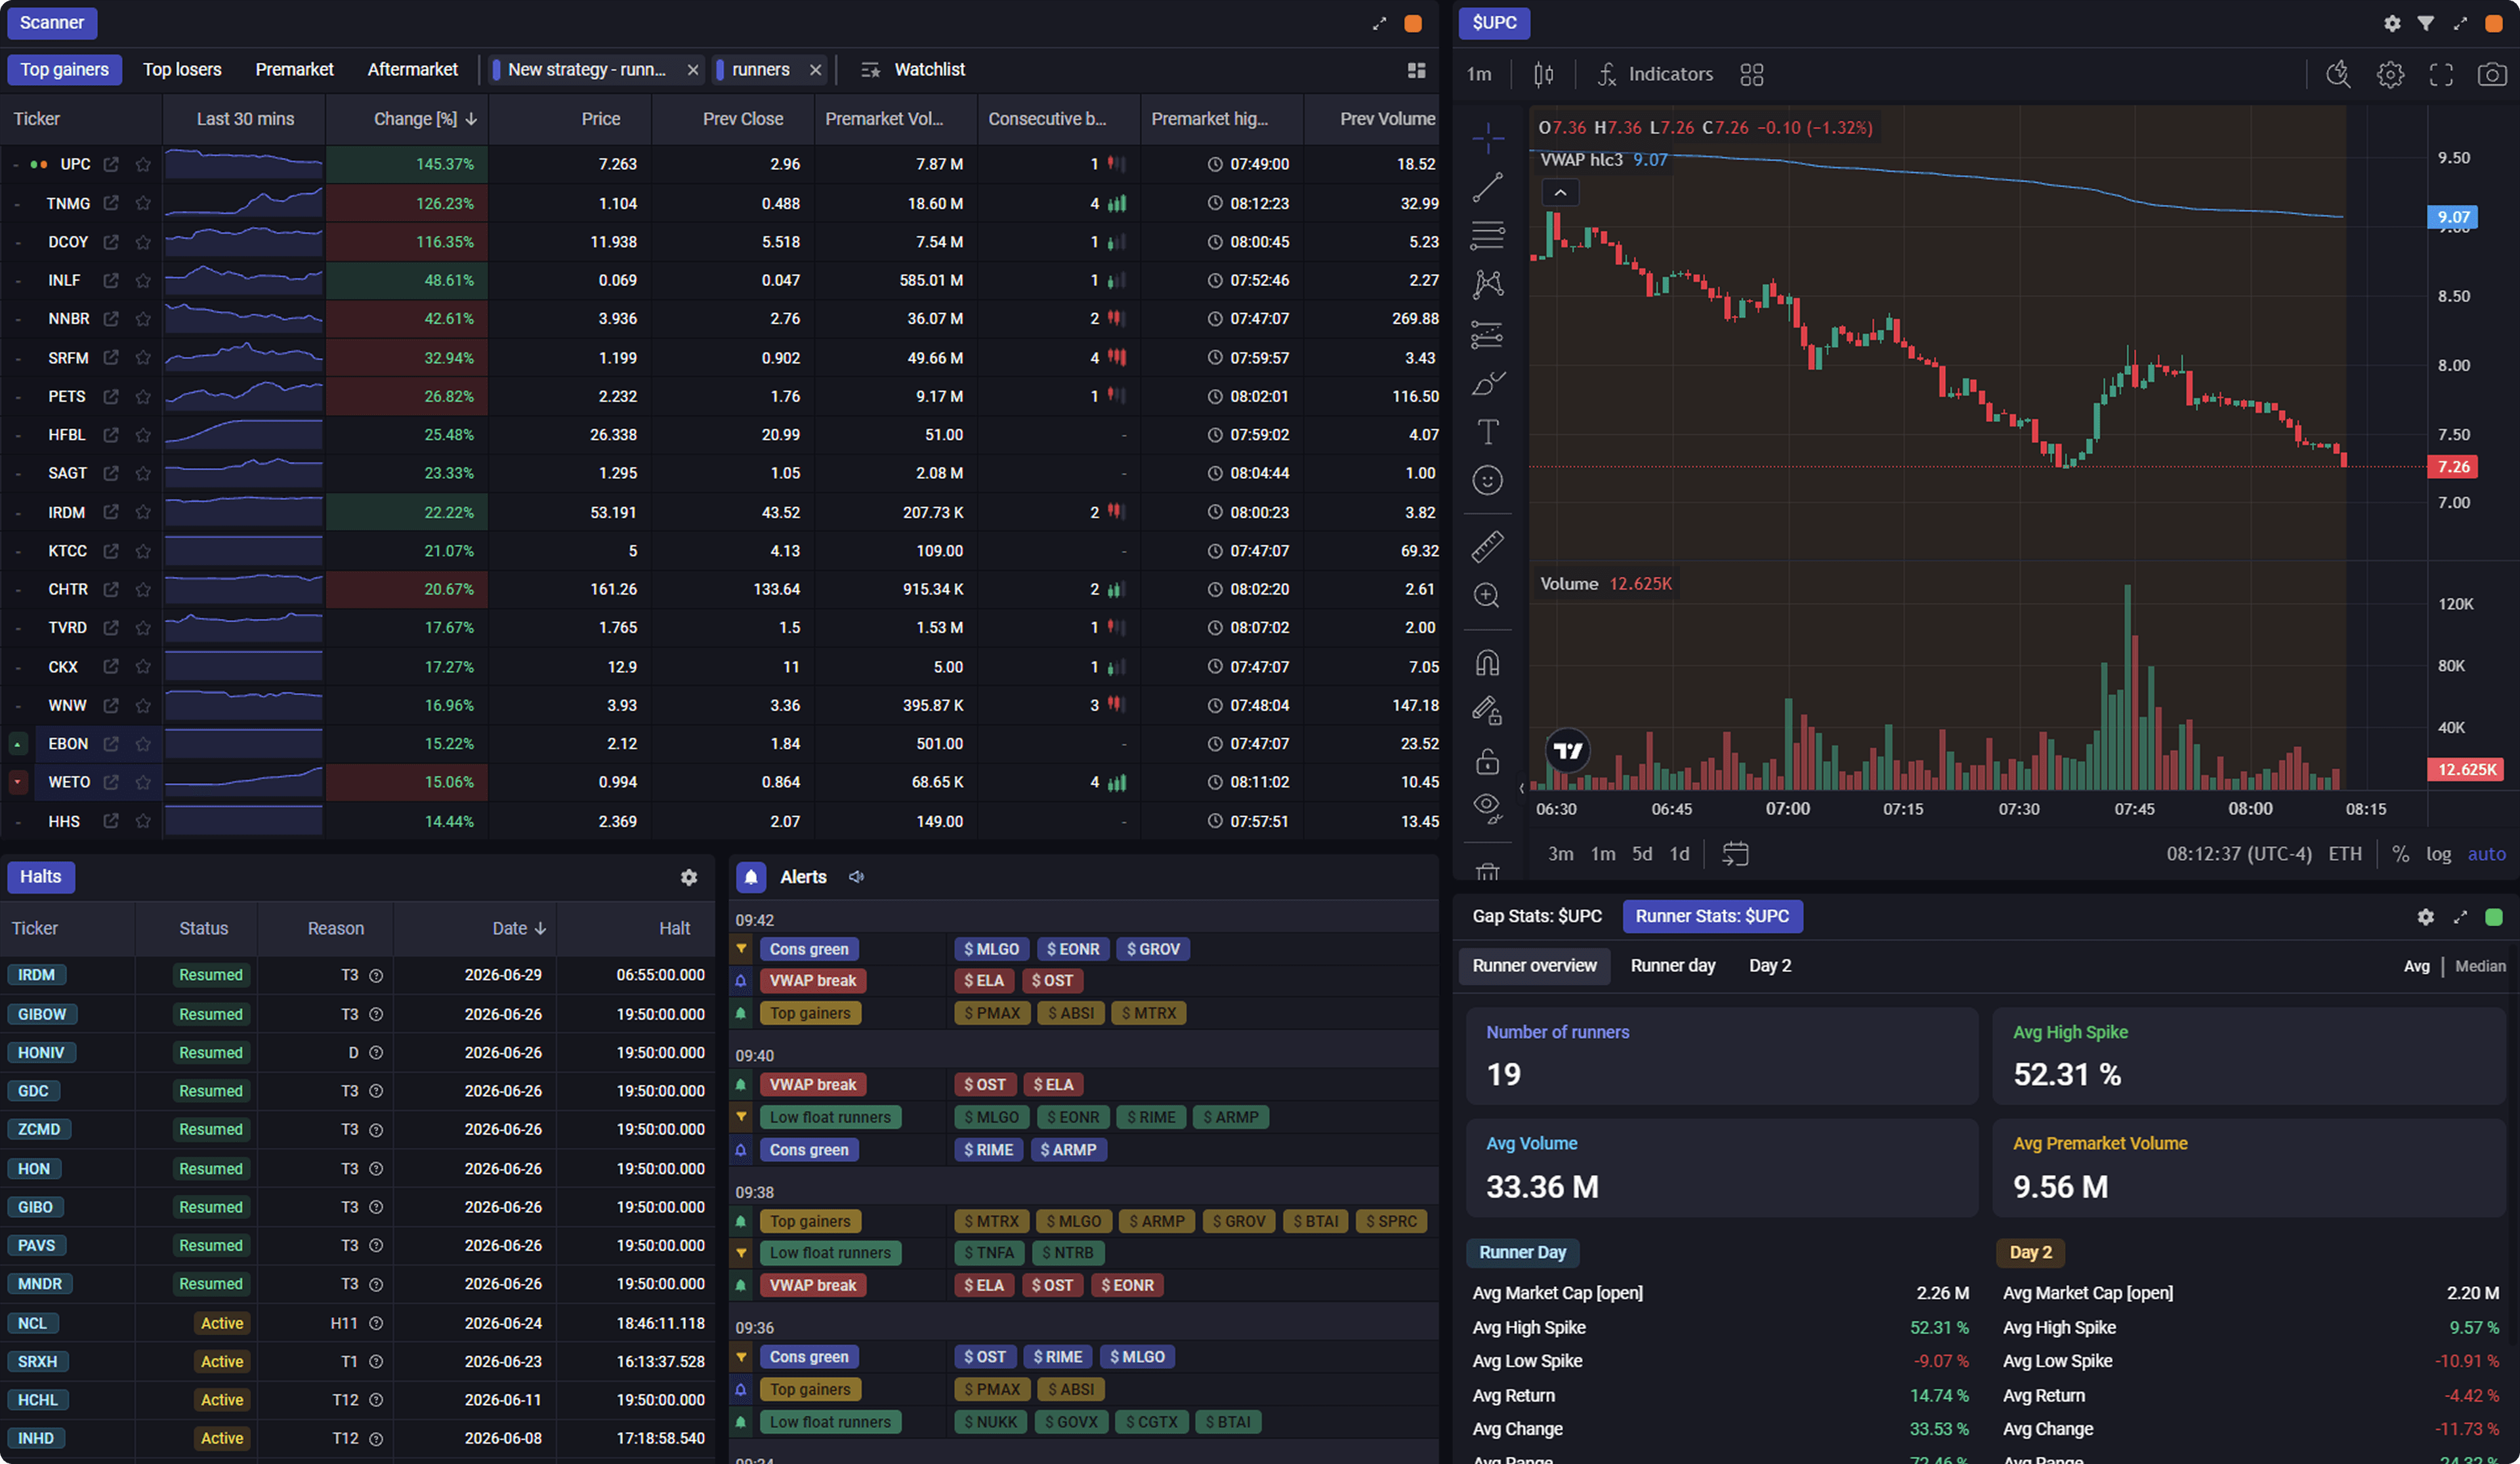
Task: Open chart settings gear in toolbar
Action: [x=2390, y=74]
